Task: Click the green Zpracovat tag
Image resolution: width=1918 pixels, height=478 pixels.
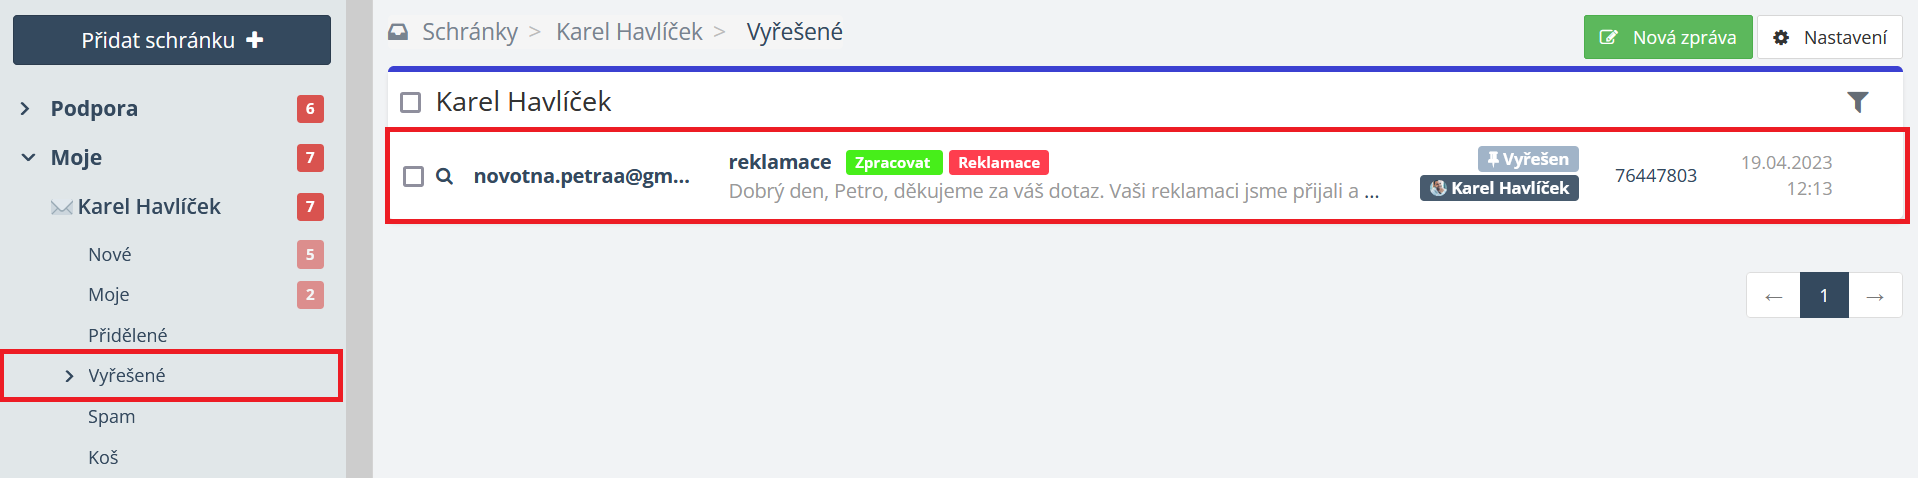Action: 893,163
